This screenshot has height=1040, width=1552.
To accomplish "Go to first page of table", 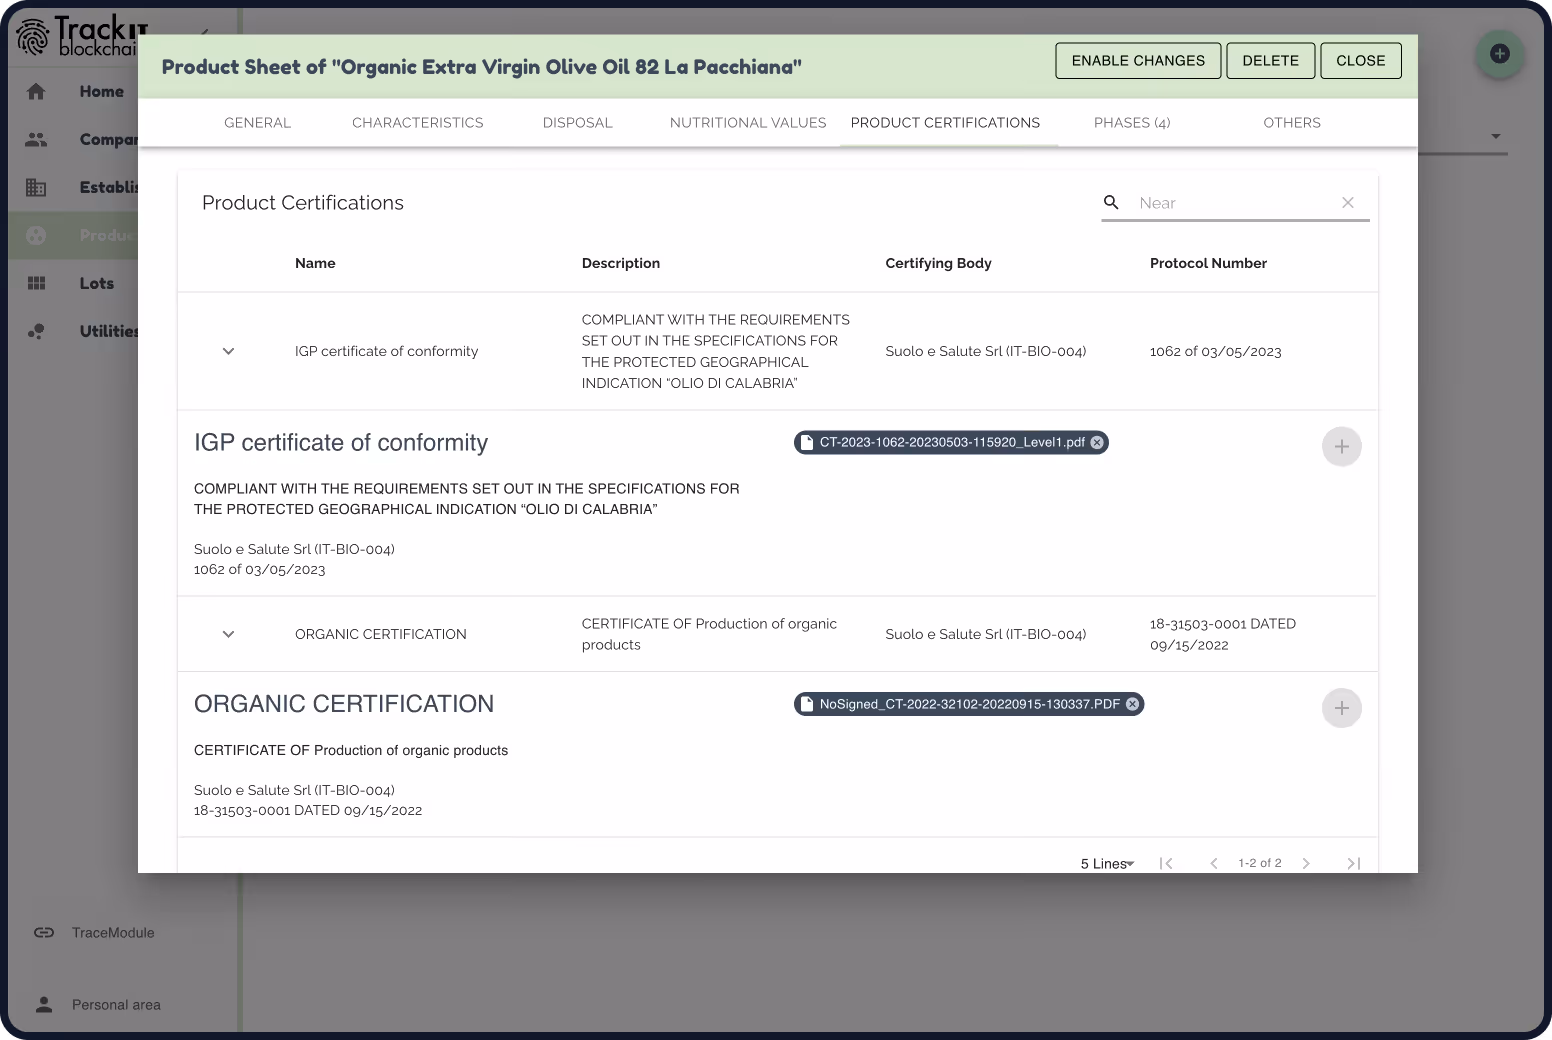I will pyautogui.click(x=1166, y=863).
